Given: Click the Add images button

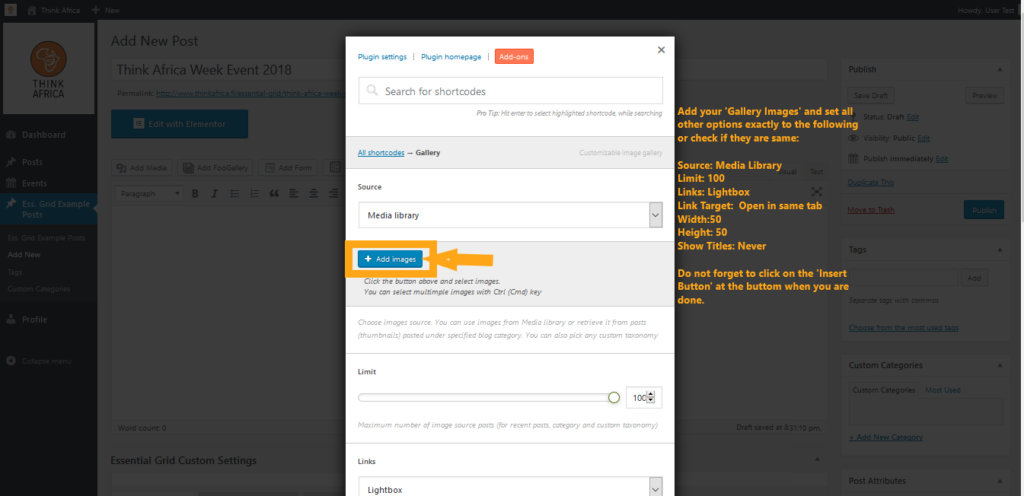Looking at the screenshot, I should [390, 259].
